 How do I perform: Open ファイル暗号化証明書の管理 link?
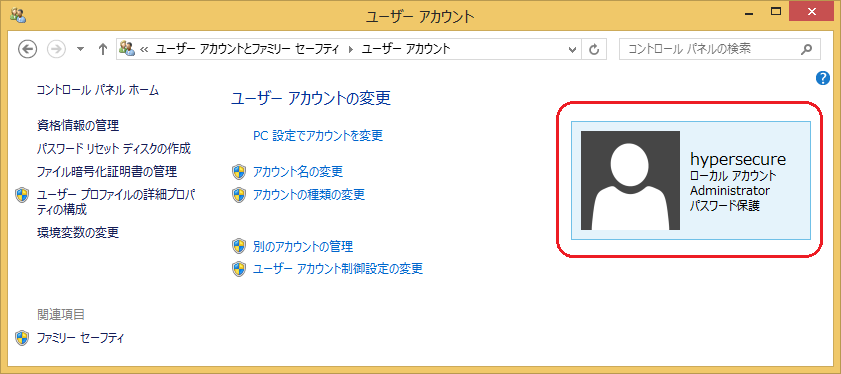tap(107, 172)
